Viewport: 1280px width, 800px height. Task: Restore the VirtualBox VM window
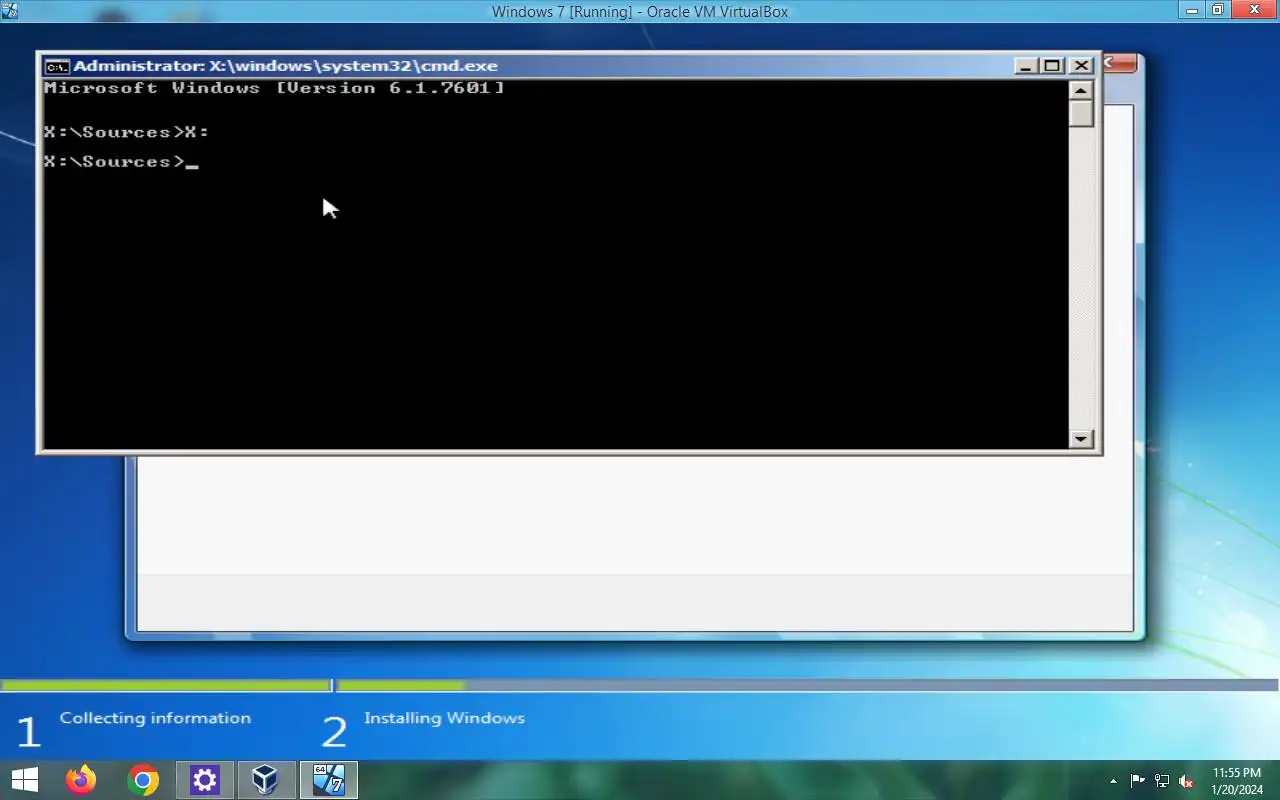1217,10
